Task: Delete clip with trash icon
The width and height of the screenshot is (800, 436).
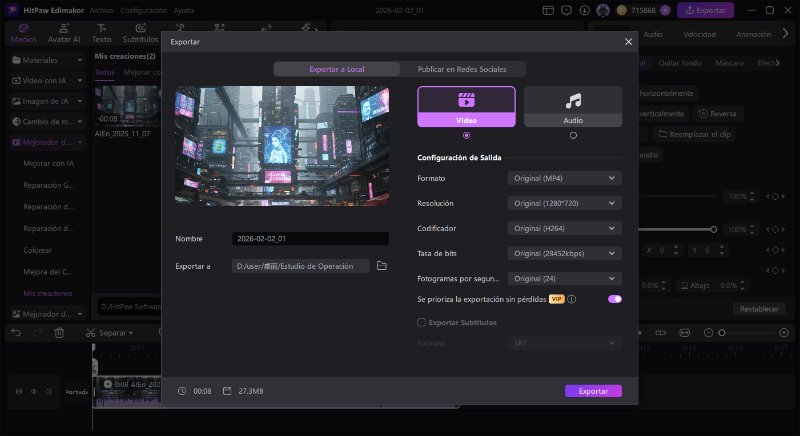Action: [59, 333]
